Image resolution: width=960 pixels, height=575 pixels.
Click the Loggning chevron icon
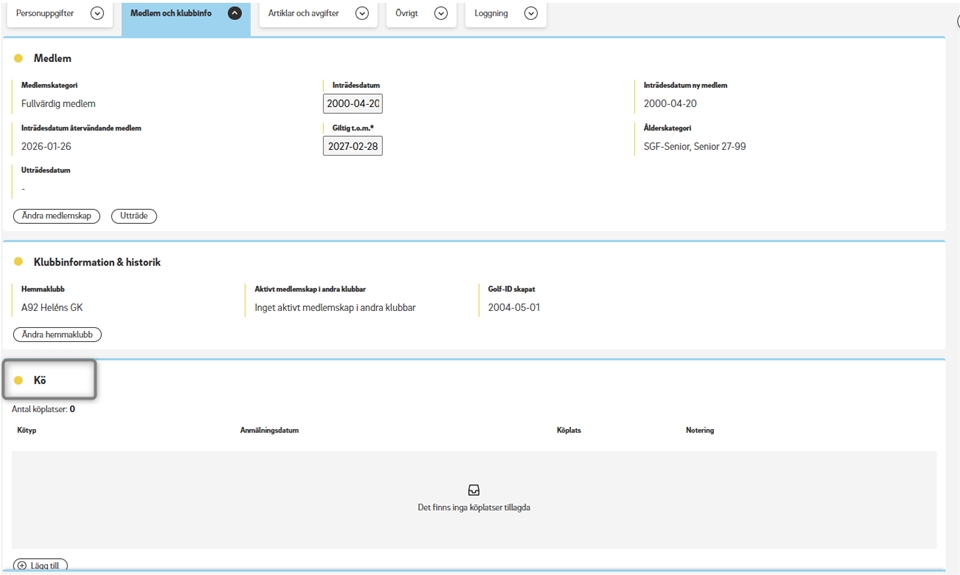531,13
